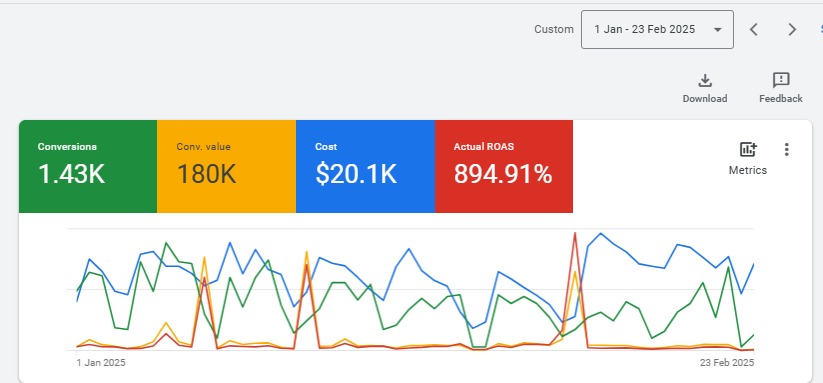Viewport: 823px width, 383px height.
Task: Open the Feedback icon
Action: [x=781, y=80]
